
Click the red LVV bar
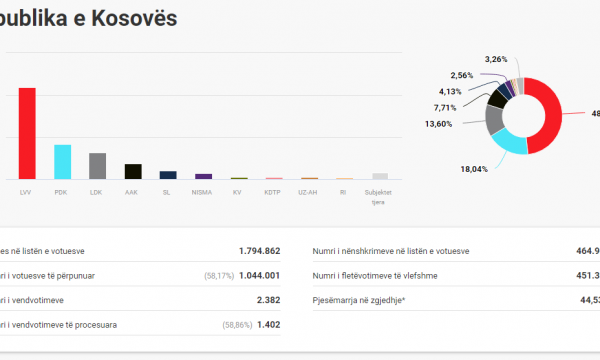pos(27,134)
